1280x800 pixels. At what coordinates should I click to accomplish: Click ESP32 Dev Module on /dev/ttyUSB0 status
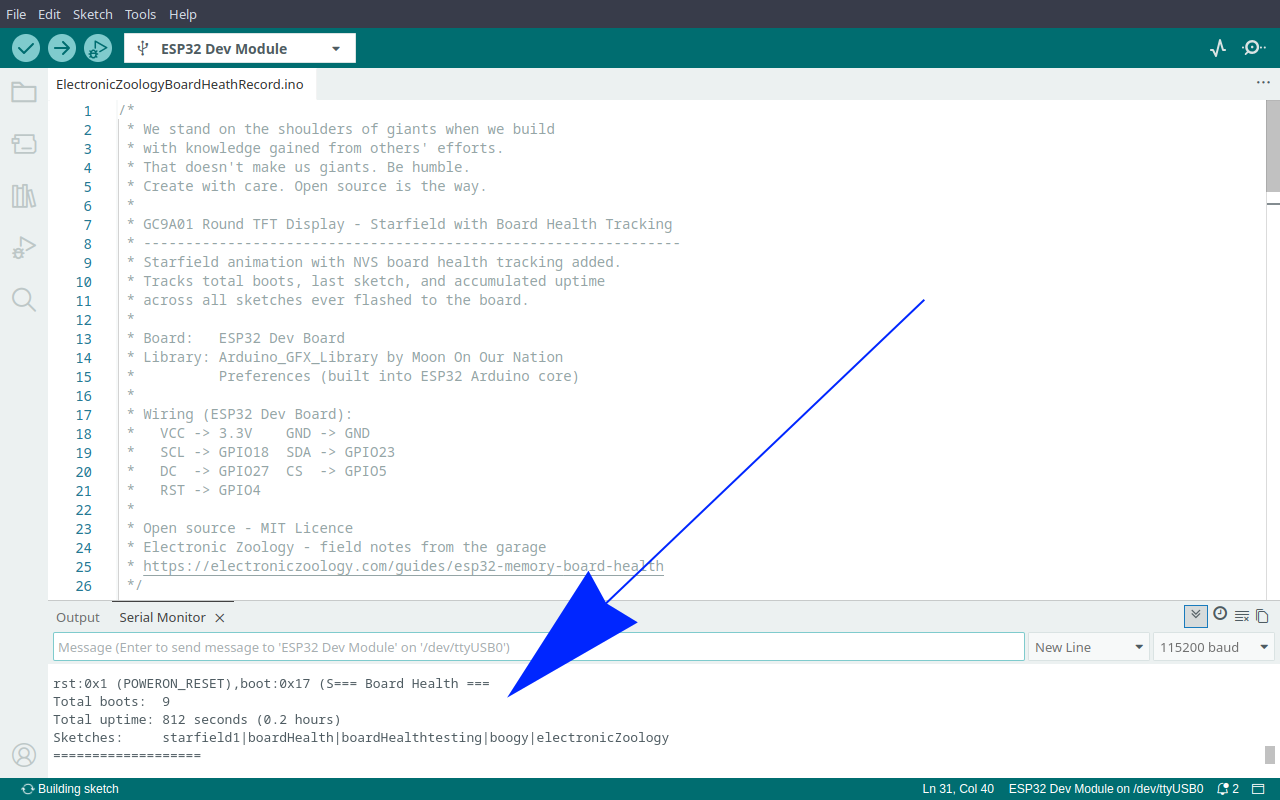click(1106, 789)
